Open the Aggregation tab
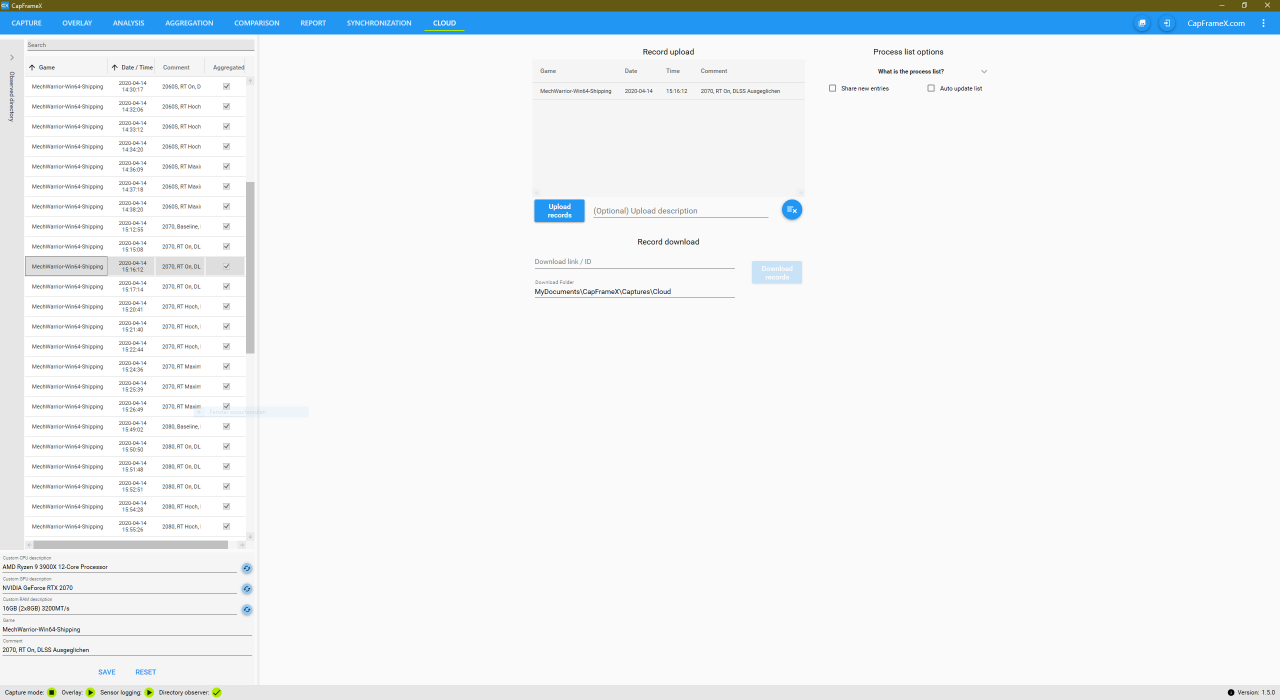Screen dimensions: 1280x700 [x=189, y=23]
